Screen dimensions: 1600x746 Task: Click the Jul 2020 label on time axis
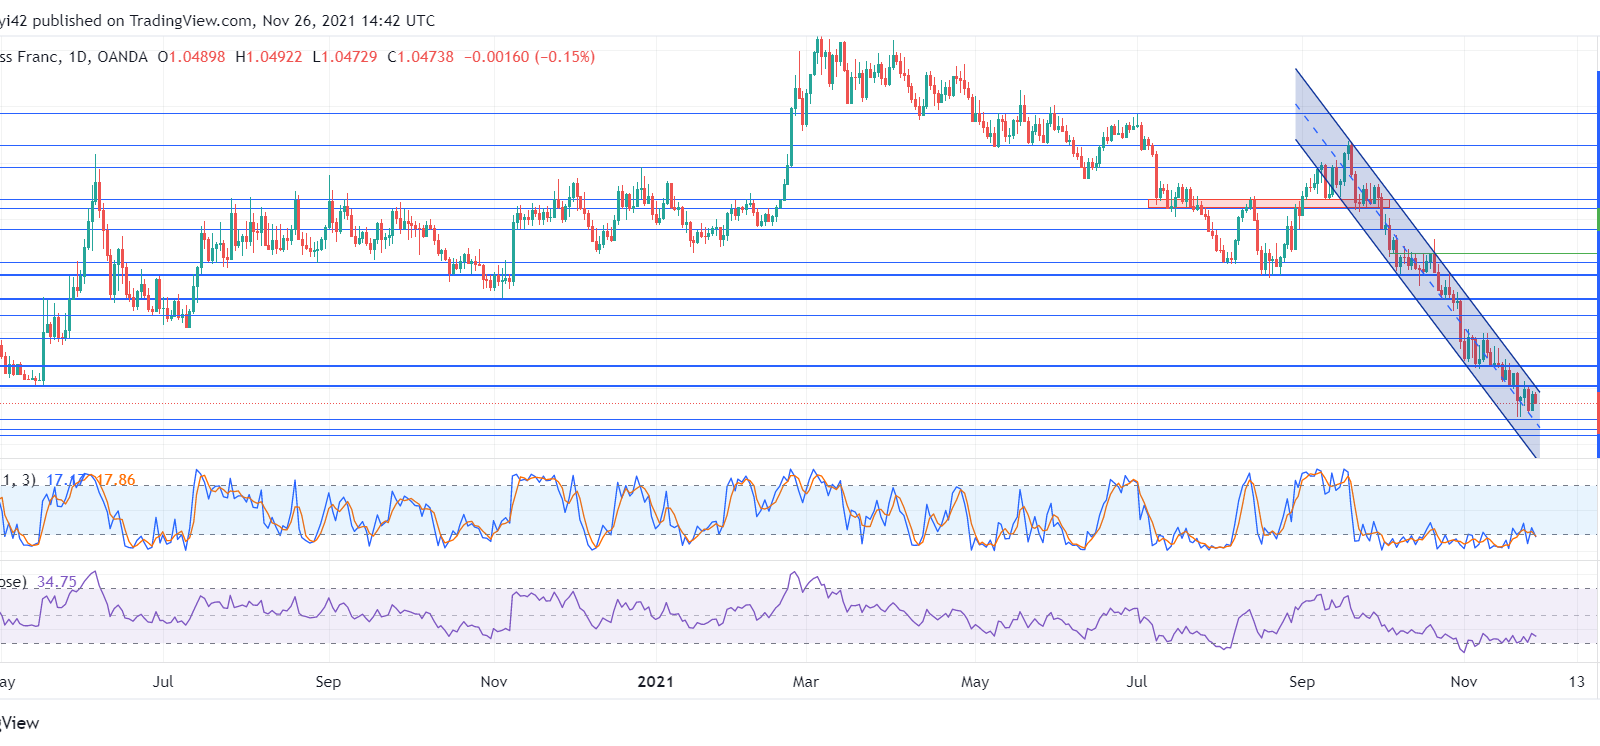coord(163,682)
